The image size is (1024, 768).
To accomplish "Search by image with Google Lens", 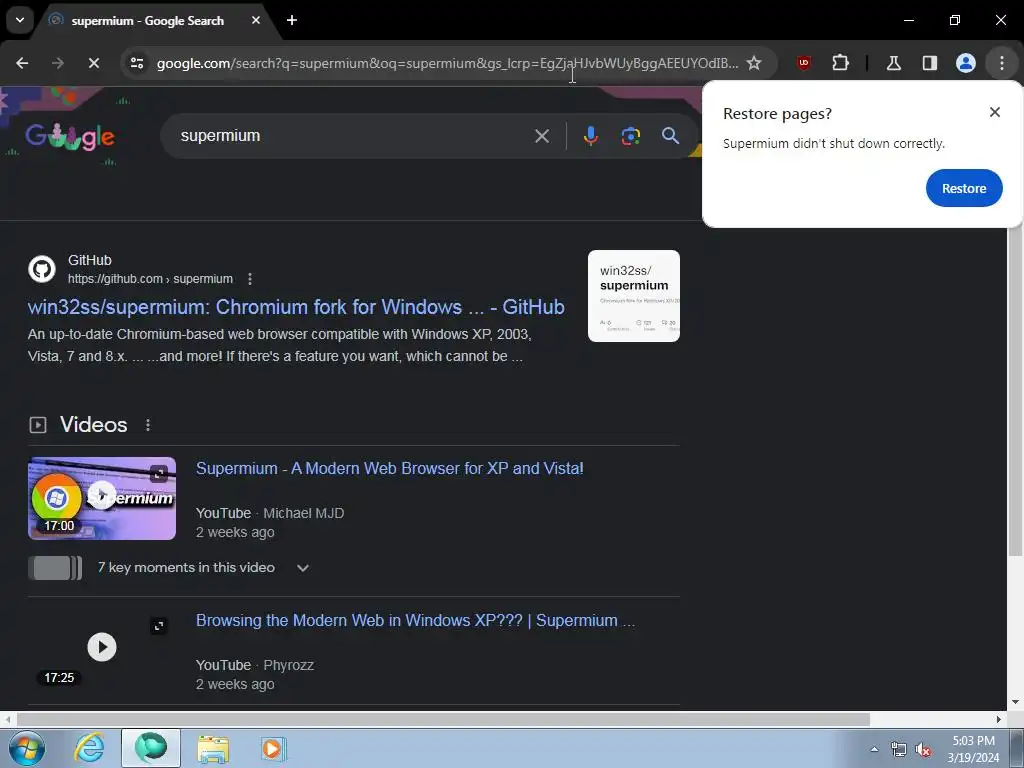I will coord(630,136).
